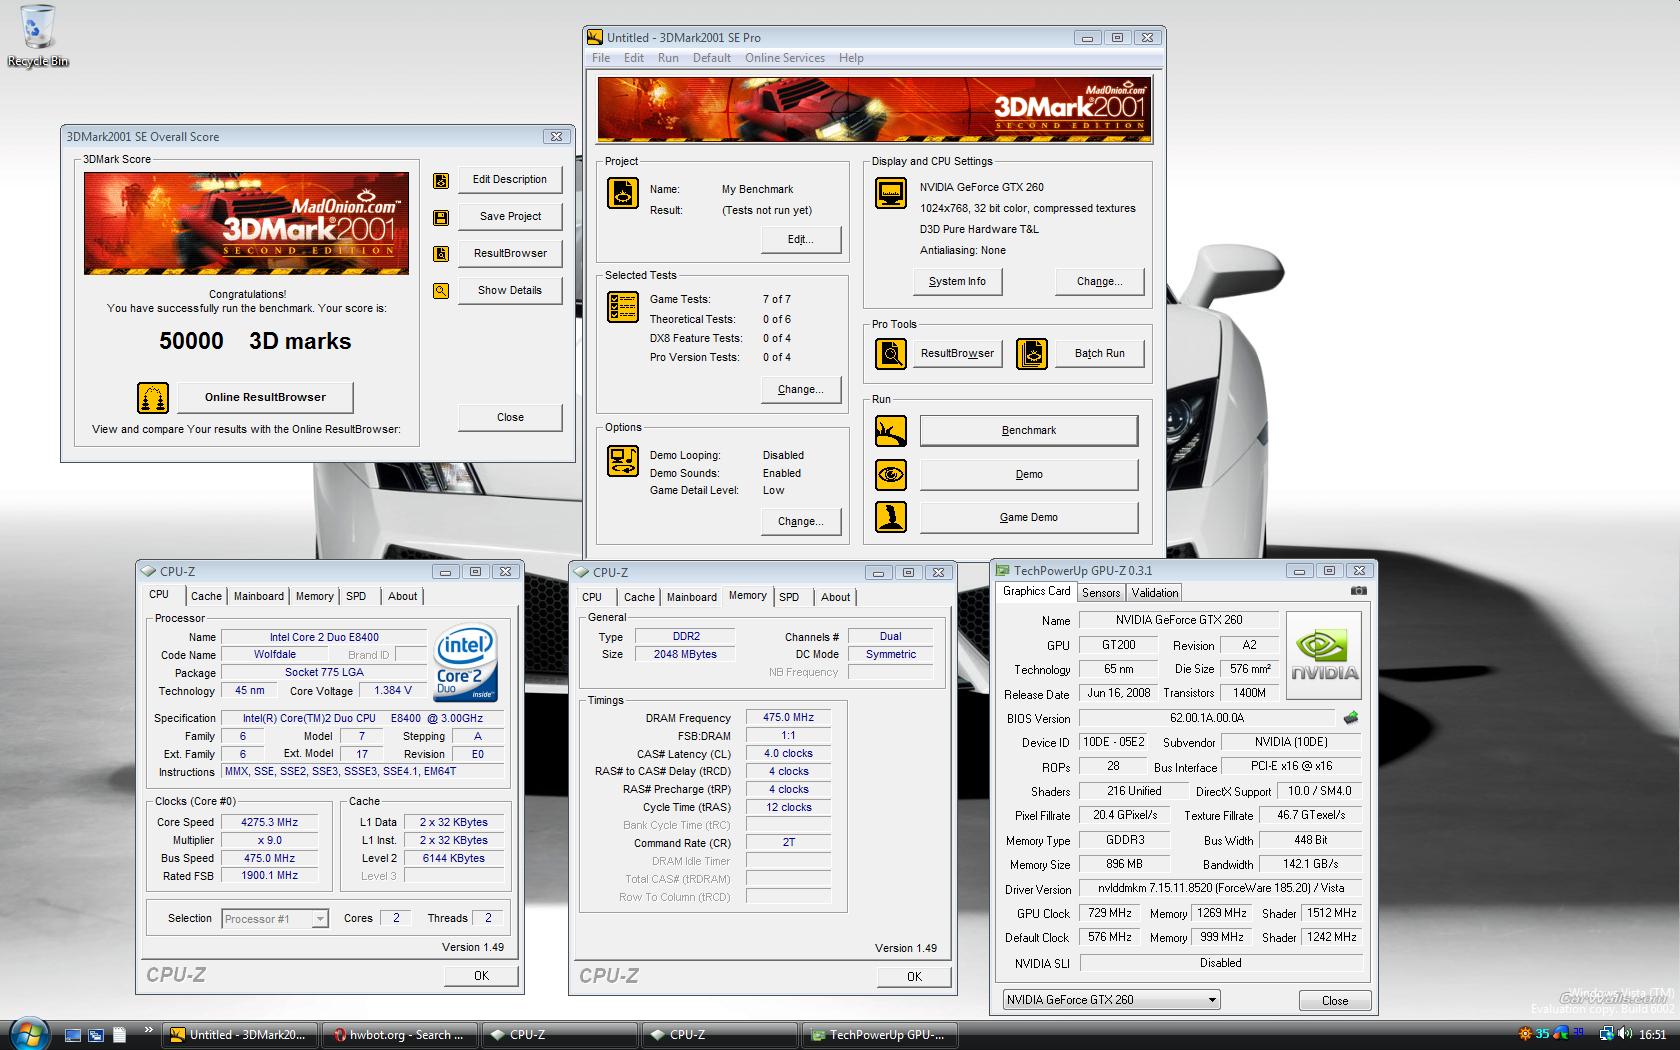Click Close in the Overall Score window

[x=510, y=418]
